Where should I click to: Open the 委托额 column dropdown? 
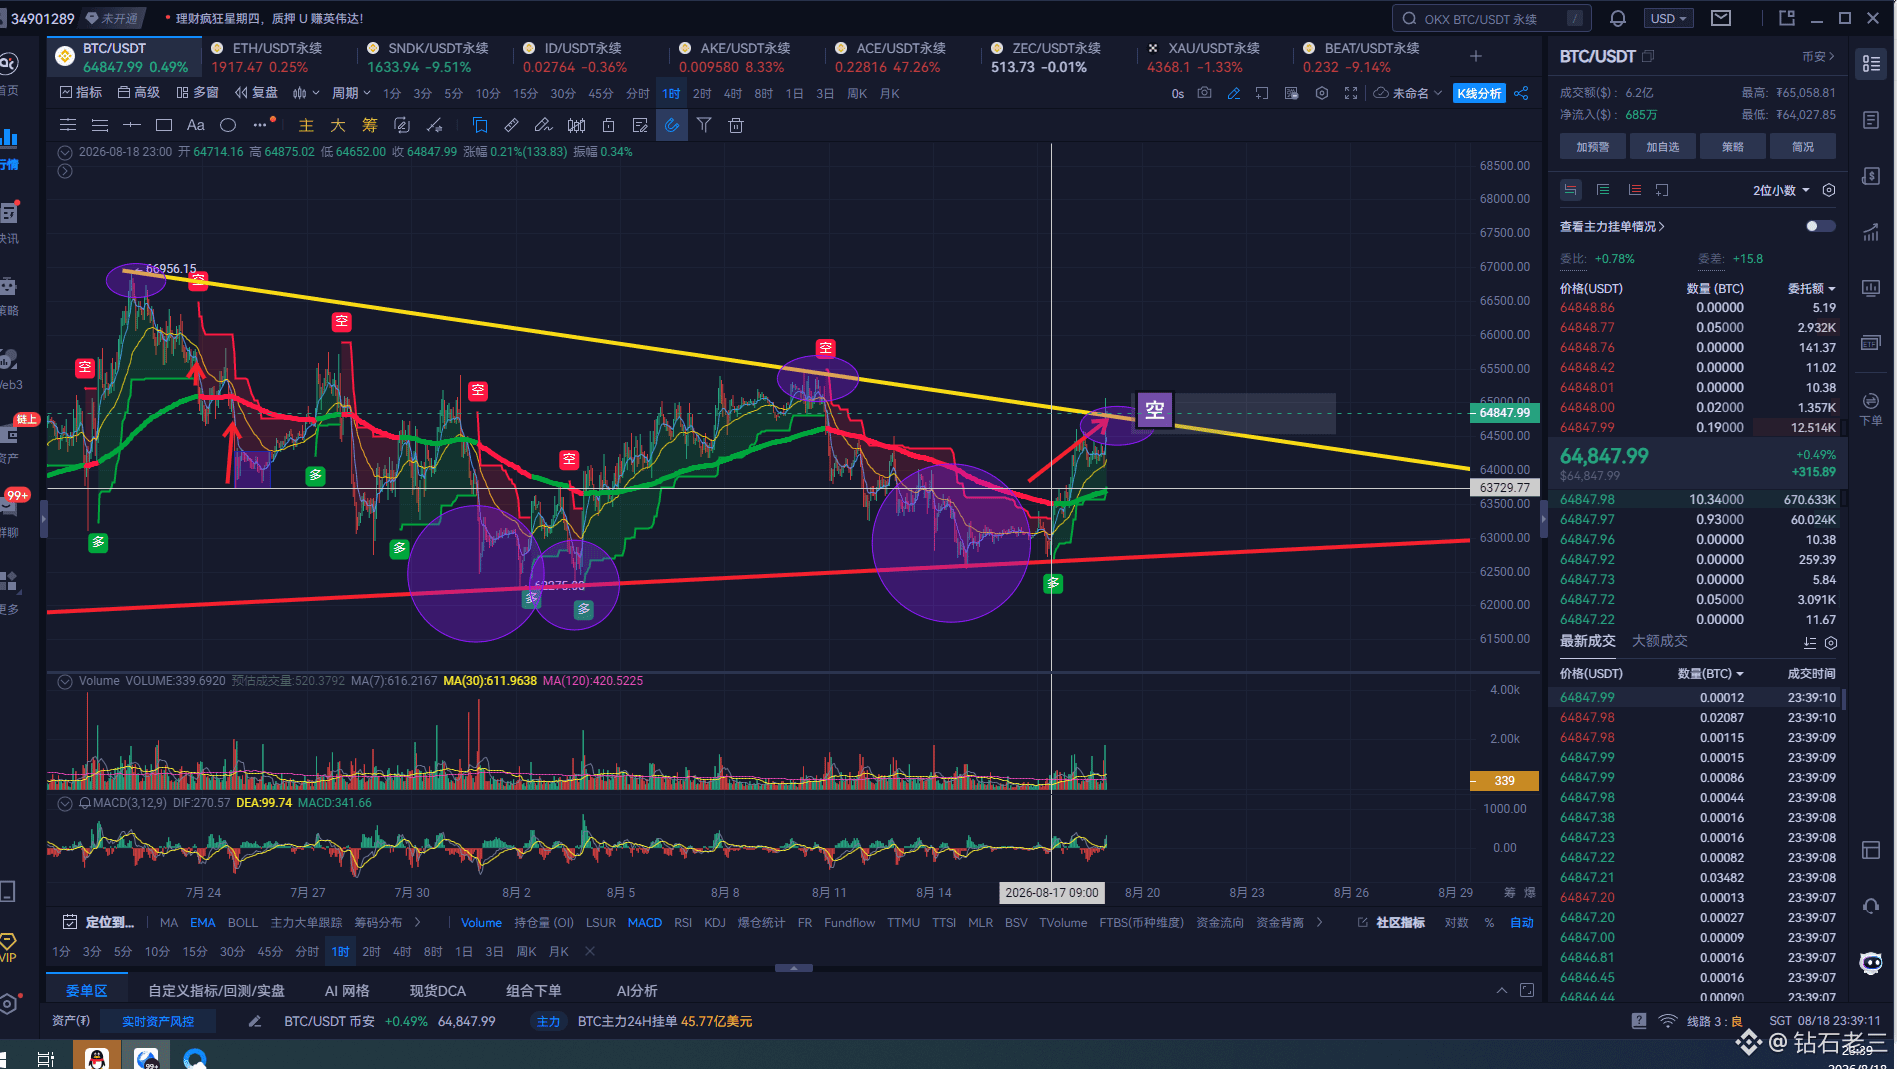[1811, 288]
